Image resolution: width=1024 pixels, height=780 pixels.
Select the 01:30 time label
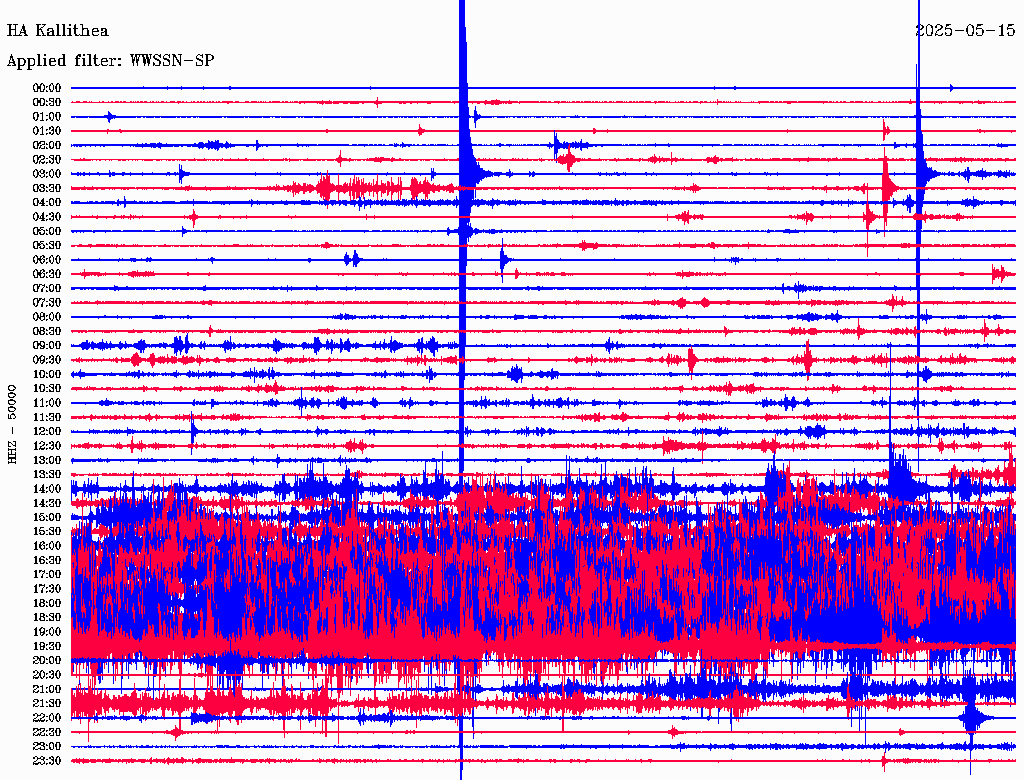tap(47, 131)
